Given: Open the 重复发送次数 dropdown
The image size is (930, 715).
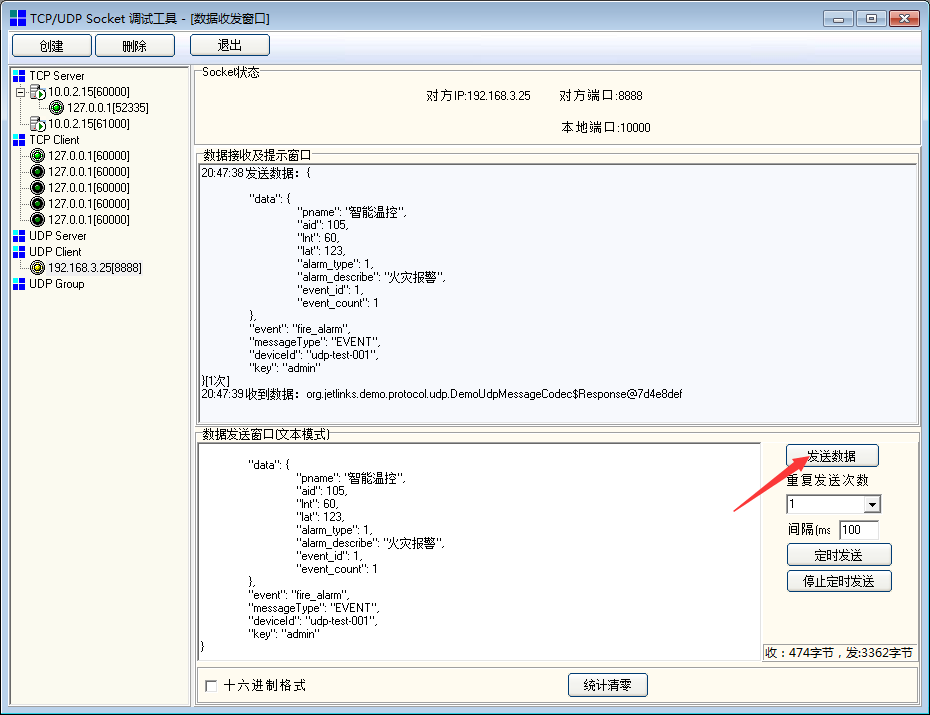Looking at the screenshot, I should 871,505.
